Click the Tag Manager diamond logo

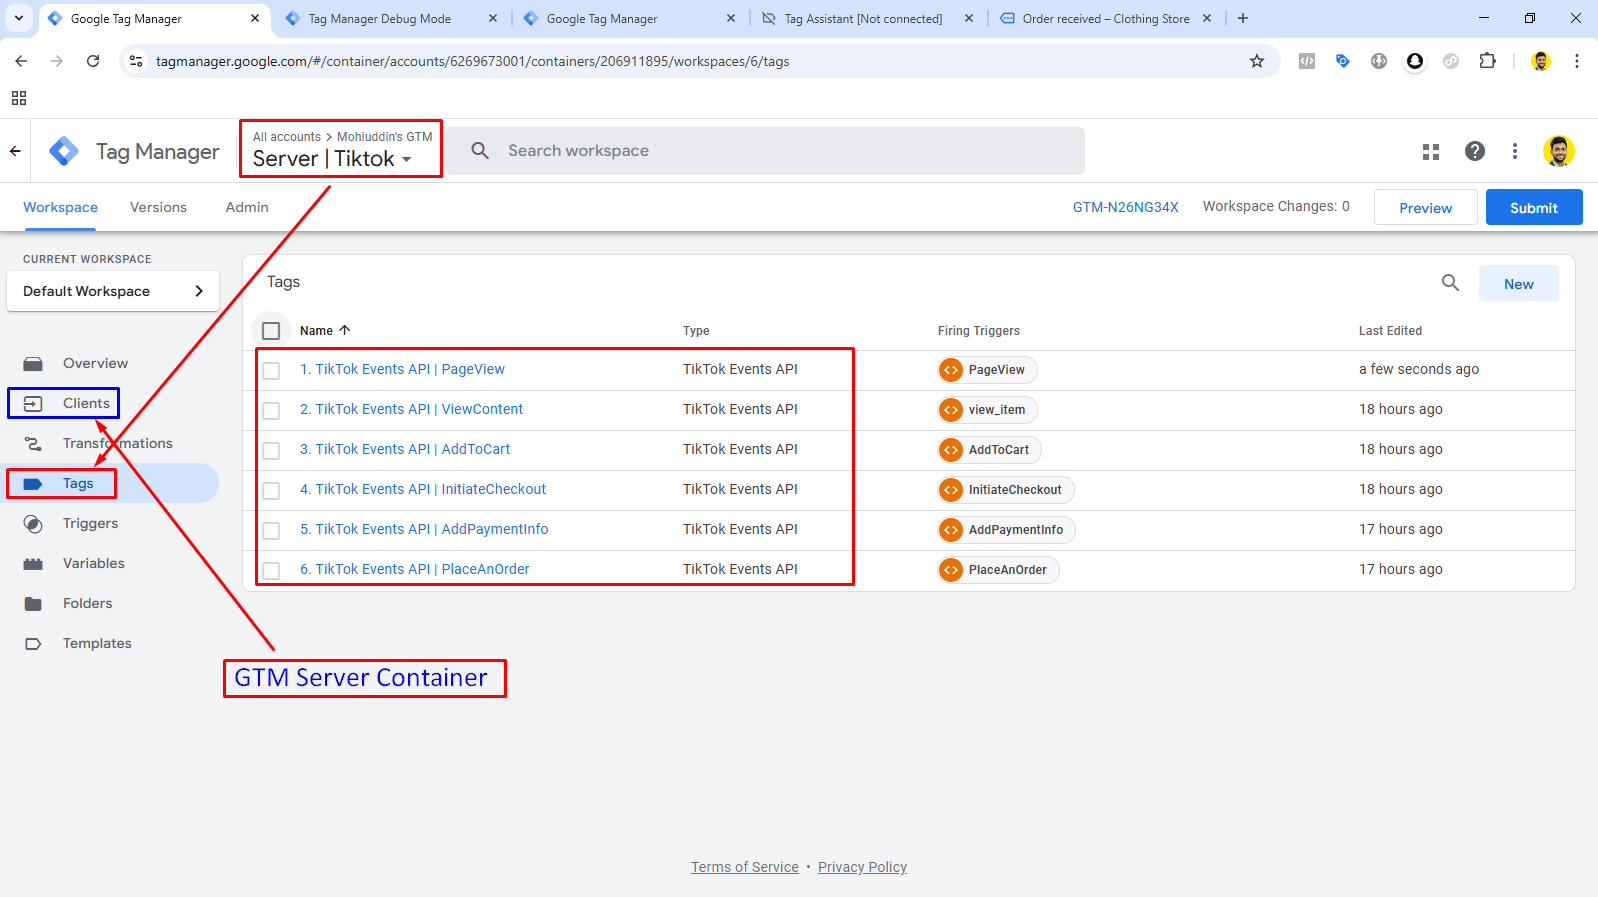(64, 151)
